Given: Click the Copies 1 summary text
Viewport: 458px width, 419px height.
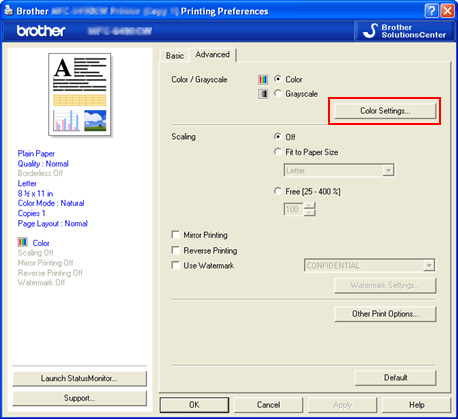Looking at the screenshot, I should click(31, 213).
